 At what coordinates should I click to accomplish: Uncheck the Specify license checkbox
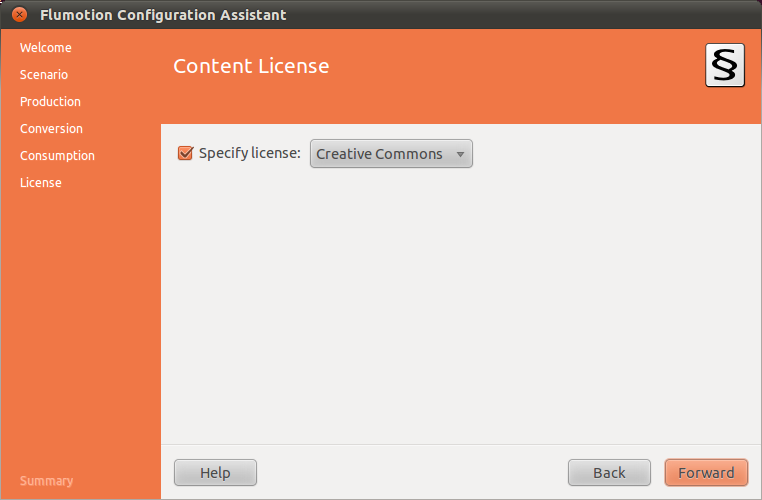click(185, 153)
